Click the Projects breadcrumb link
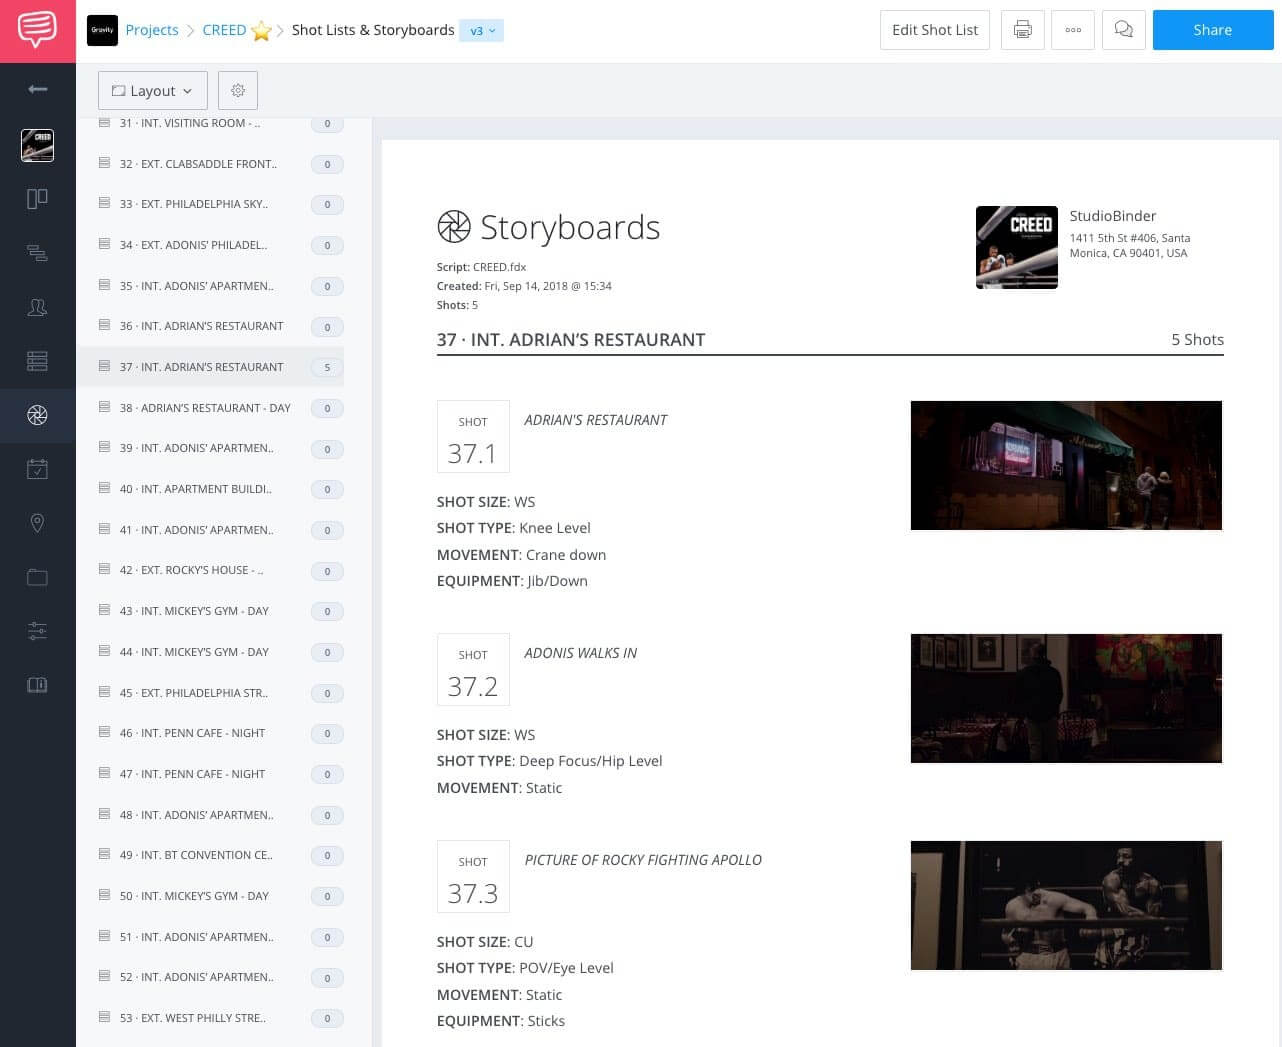The width and height of the screenshot is (1282, 1047). click(x=152, y=30)
